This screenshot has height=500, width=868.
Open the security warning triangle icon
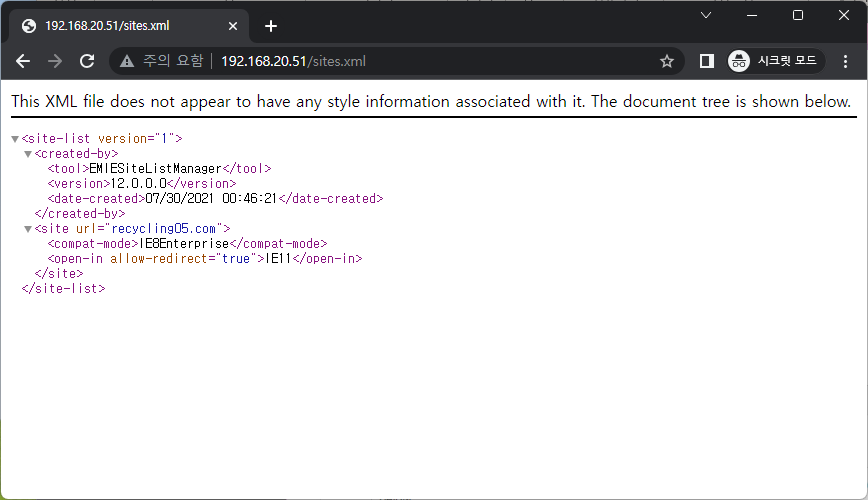[127, 61]
